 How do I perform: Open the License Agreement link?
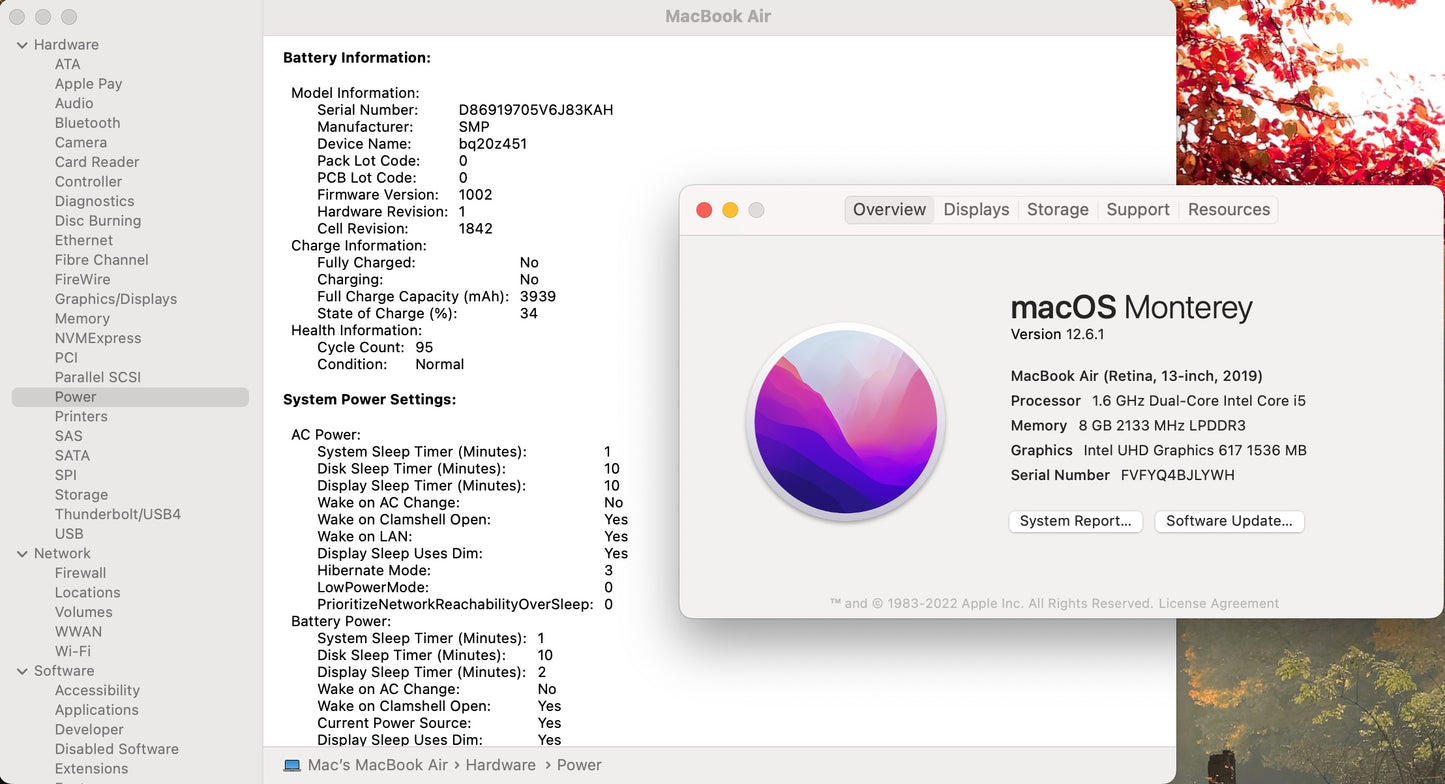(x=1218, y=603)
